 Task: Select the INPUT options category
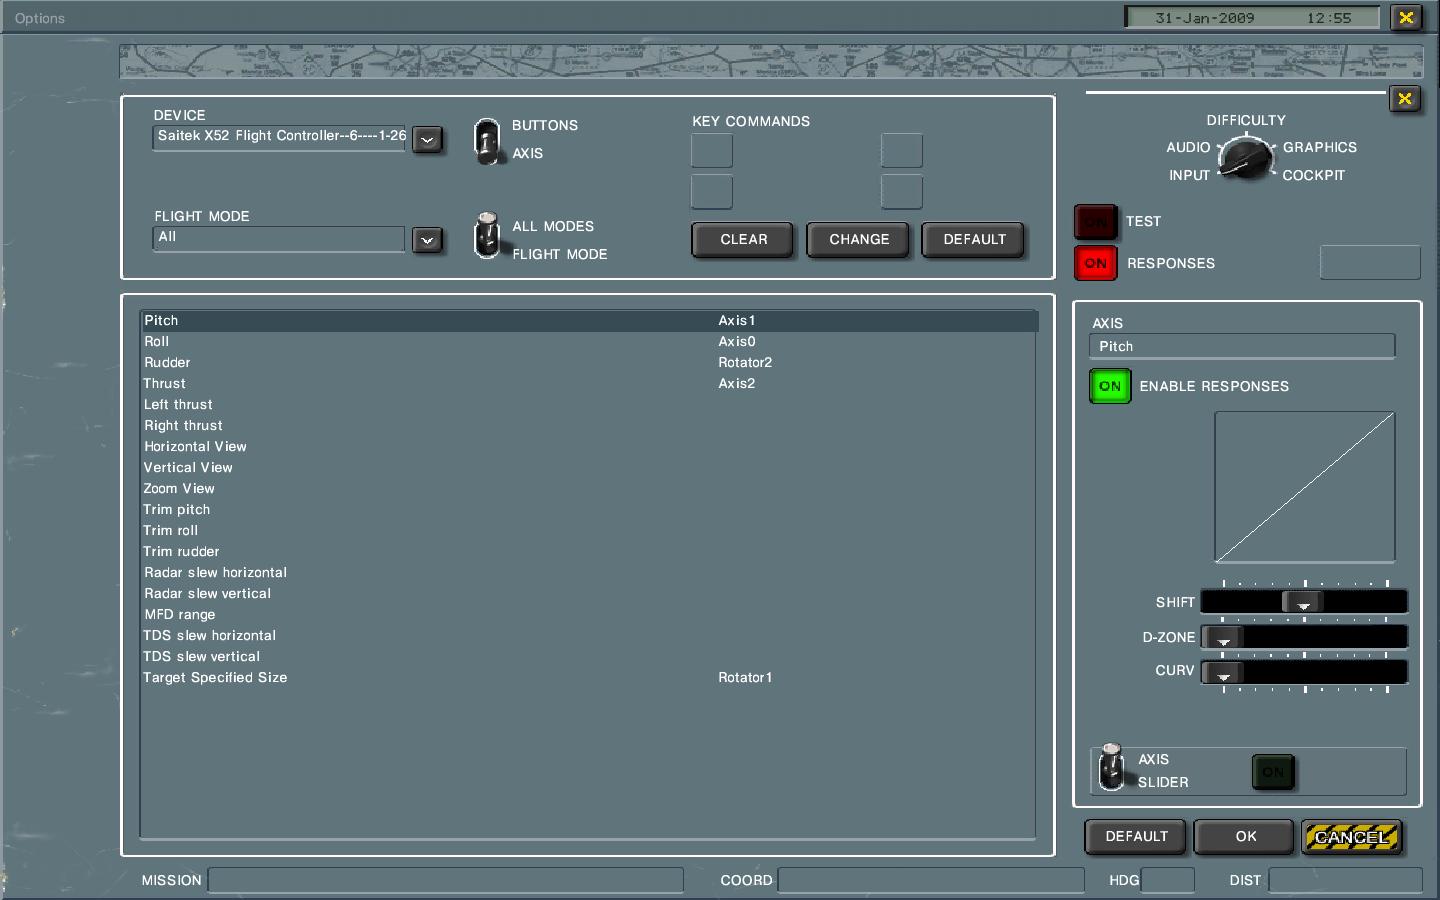1189,175
